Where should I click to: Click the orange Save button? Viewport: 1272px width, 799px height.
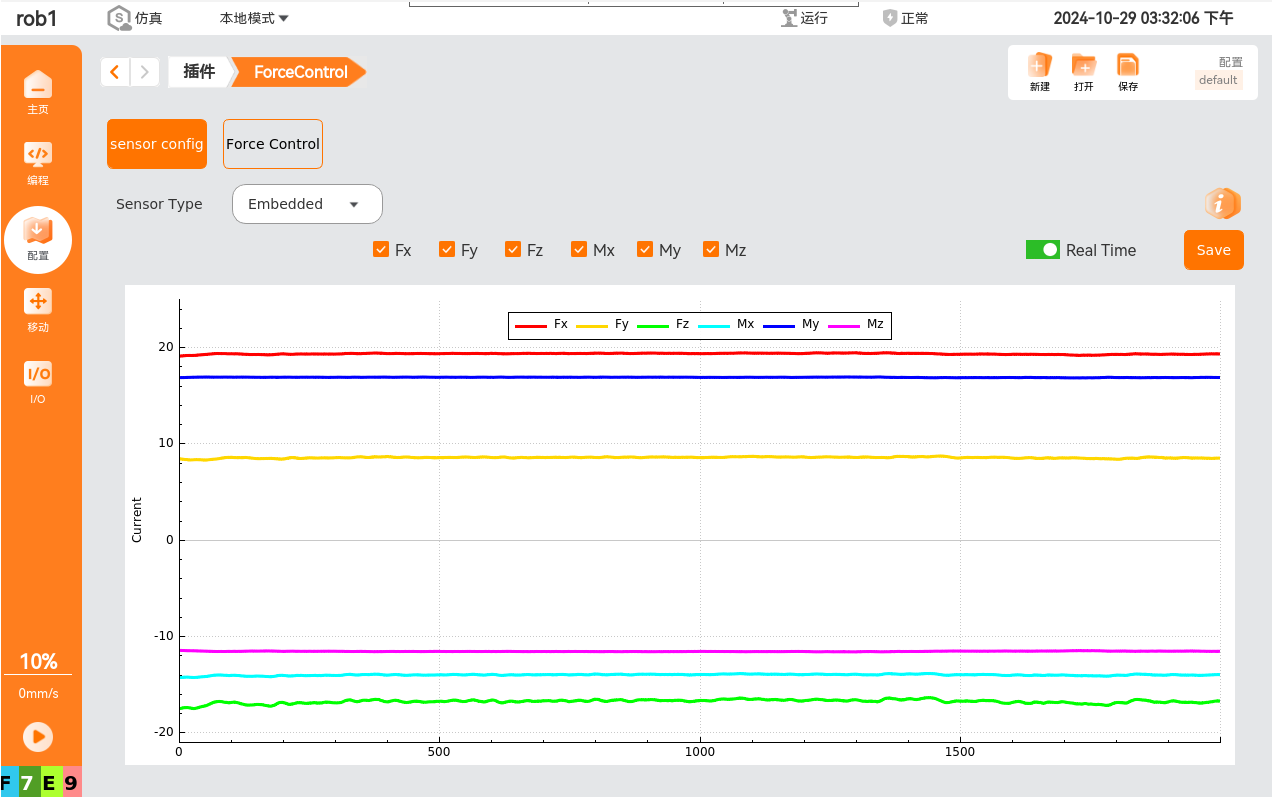(x=1213, y=250)
